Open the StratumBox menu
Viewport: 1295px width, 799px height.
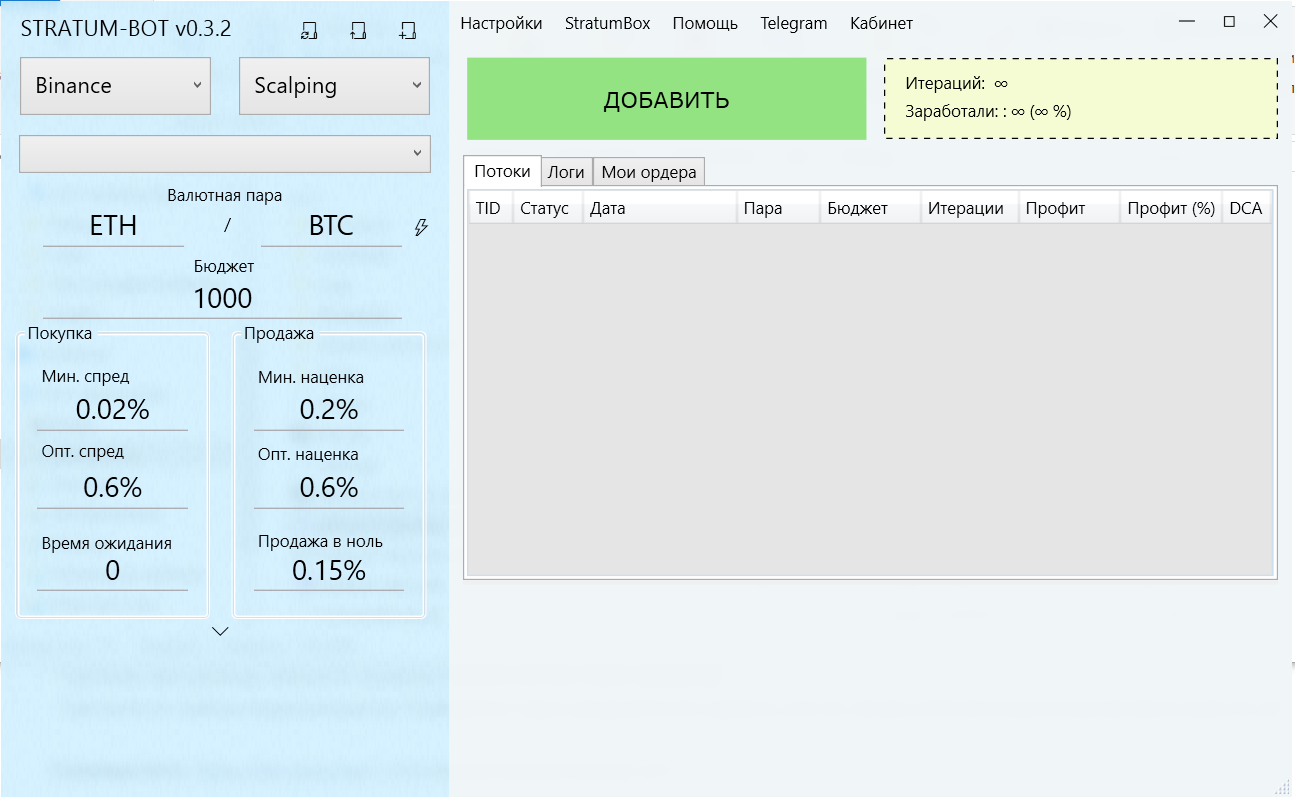click(607, 23)
